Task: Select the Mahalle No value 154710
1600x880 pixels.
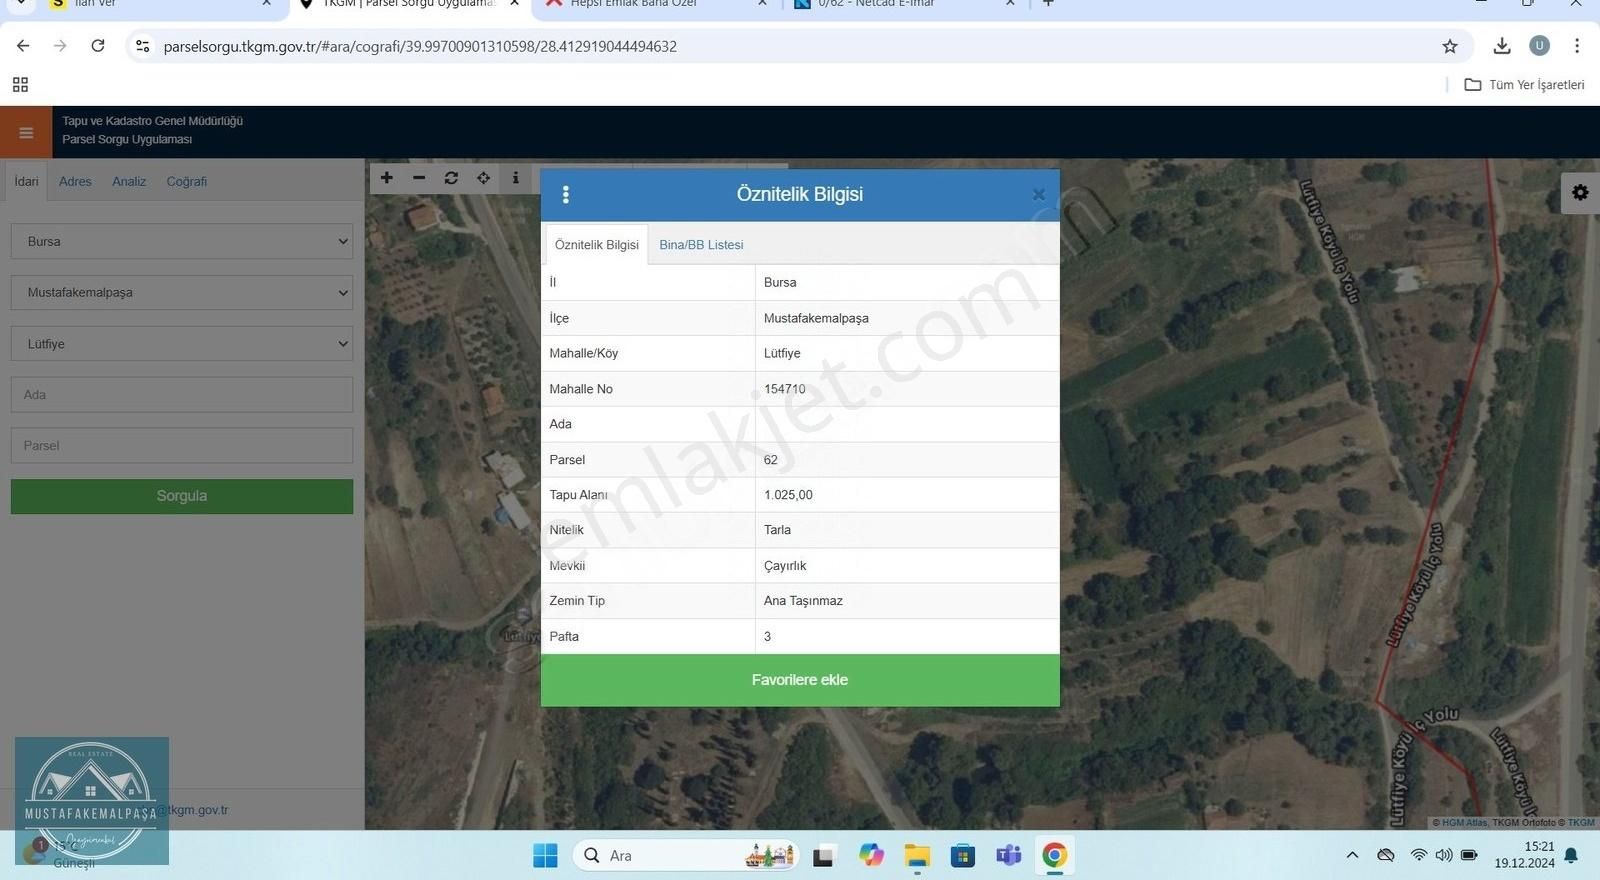Action: (x=785, y=389)
